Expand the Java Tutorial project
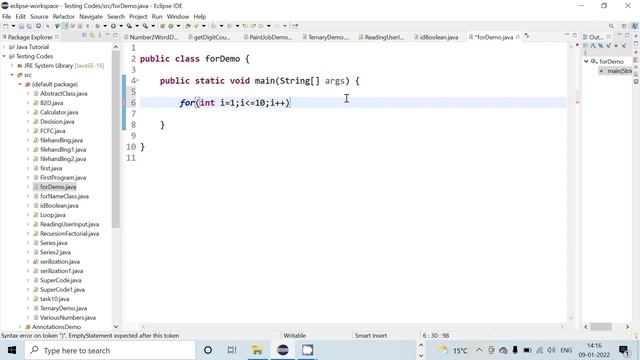Viewport: 640px width, 360px height. [x=4, y=47]
